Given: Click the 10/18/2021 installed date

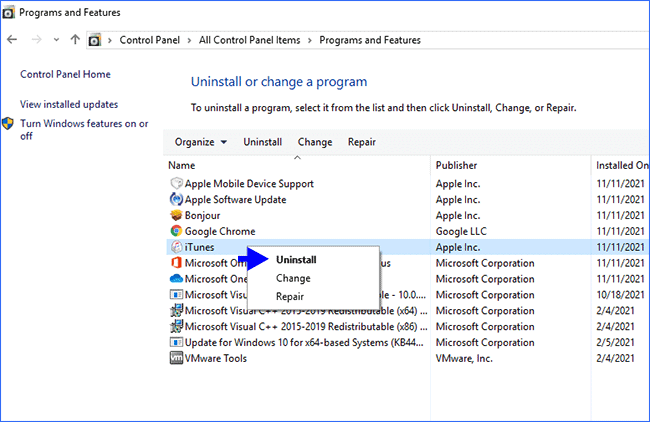Looking at the screenshot, I should point(620,295).
